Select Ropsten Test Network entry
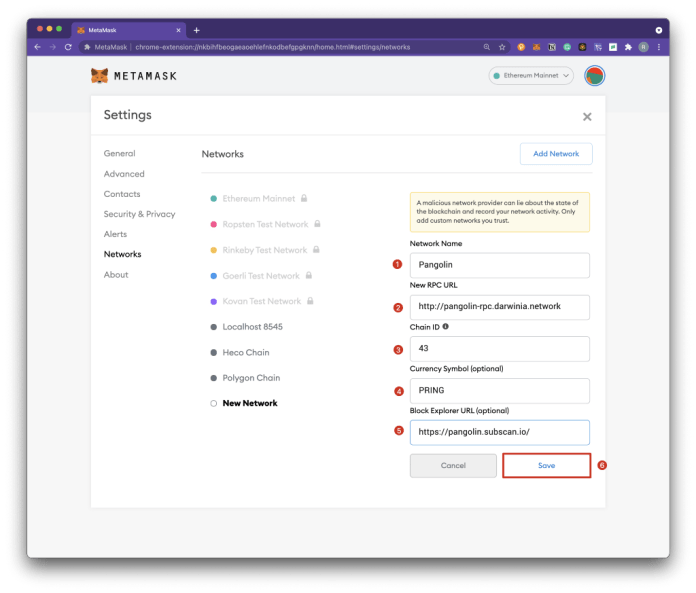Screen dimensions: 696x593 [x=265, y=224]
